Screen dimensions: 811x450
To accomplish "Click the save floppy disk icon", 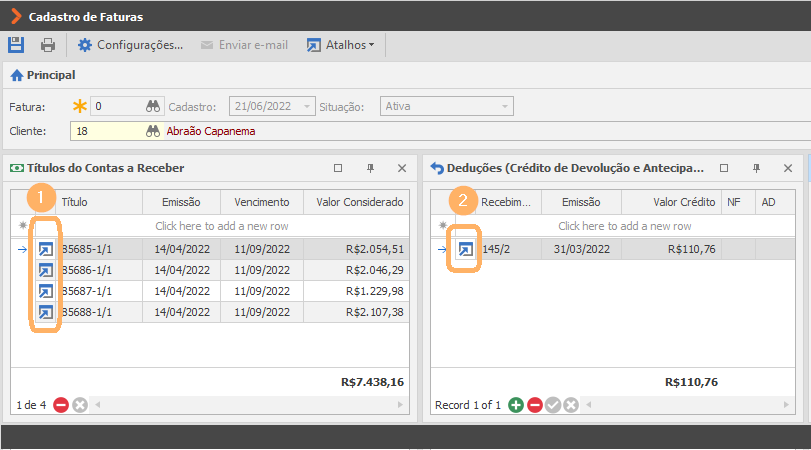I will coord(16,45).
